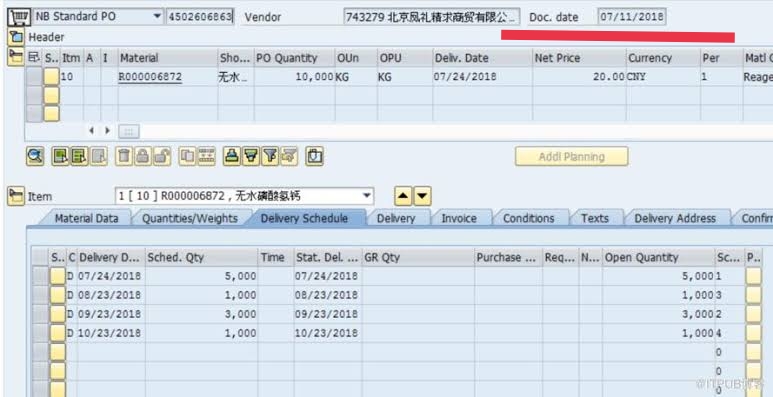Screen dimensions: 773x397
Task: Expand the Header section icon
Action: coord(16,36)
